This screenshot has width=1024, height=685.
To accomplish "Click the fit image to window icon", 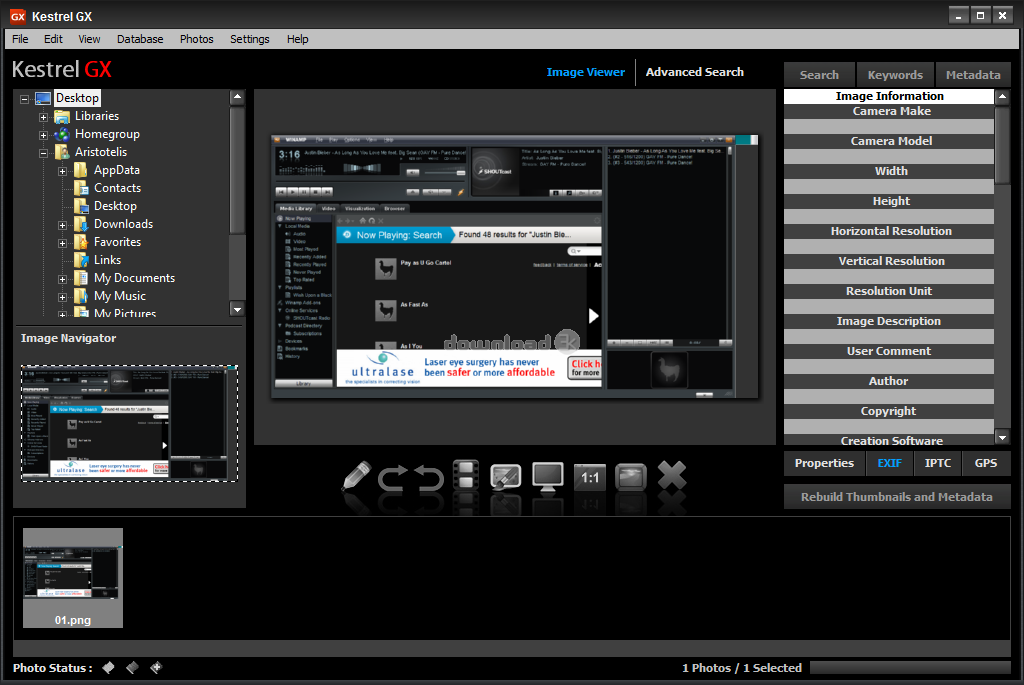I will pyautogui.click(x=630, y=477).
